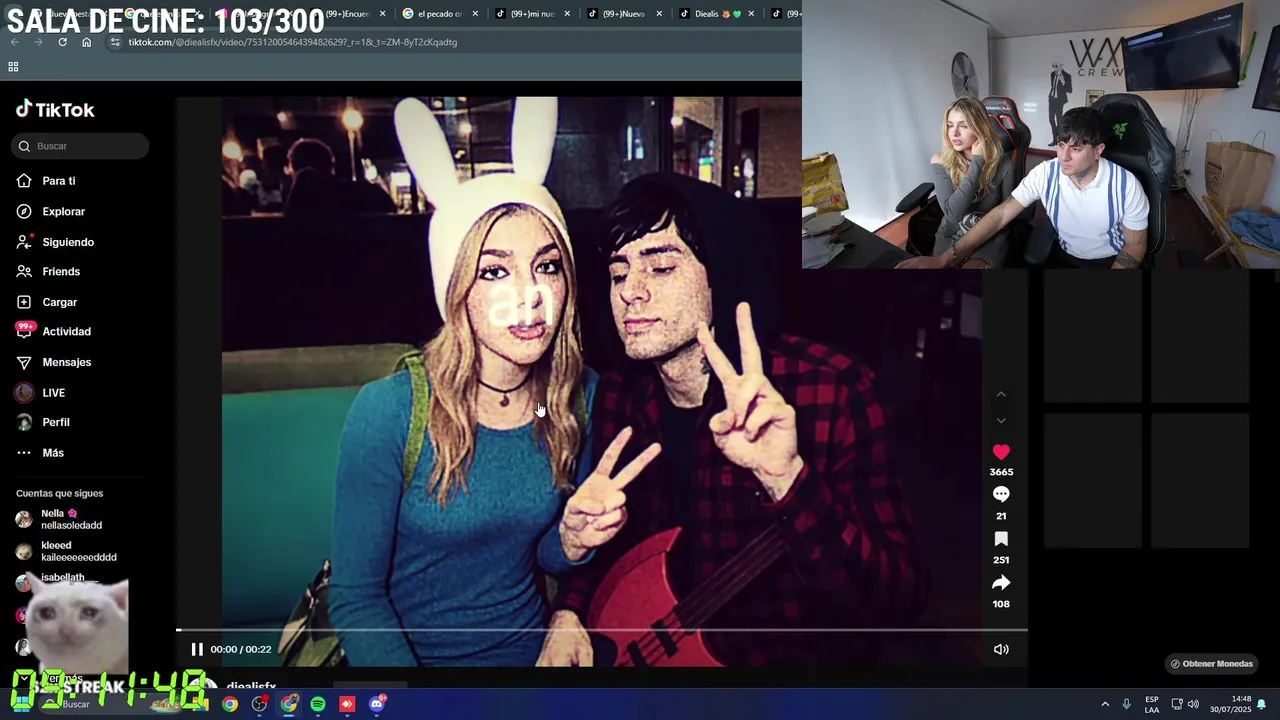Viewport: 1280px width, 720px height.
Task: Open Discord from the taskbar
Action: click(x=377, y=704)
